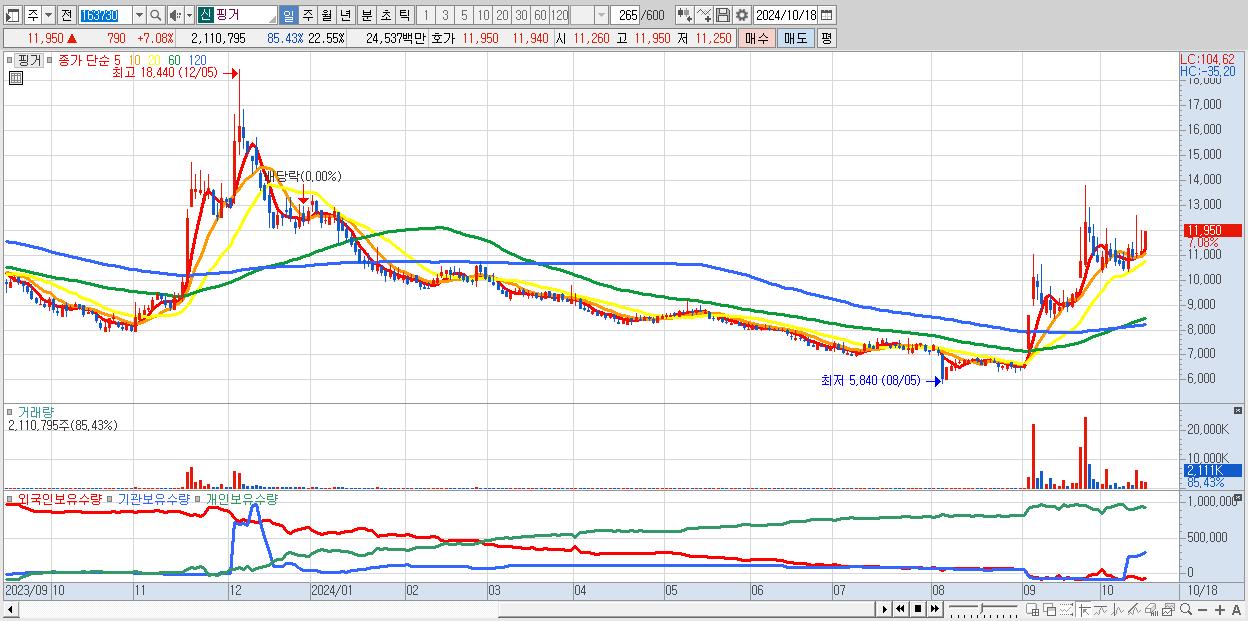Open the custom interval dropdown arrow
The height and width of the screenshot is (621, 1248).
click(601, 15)
